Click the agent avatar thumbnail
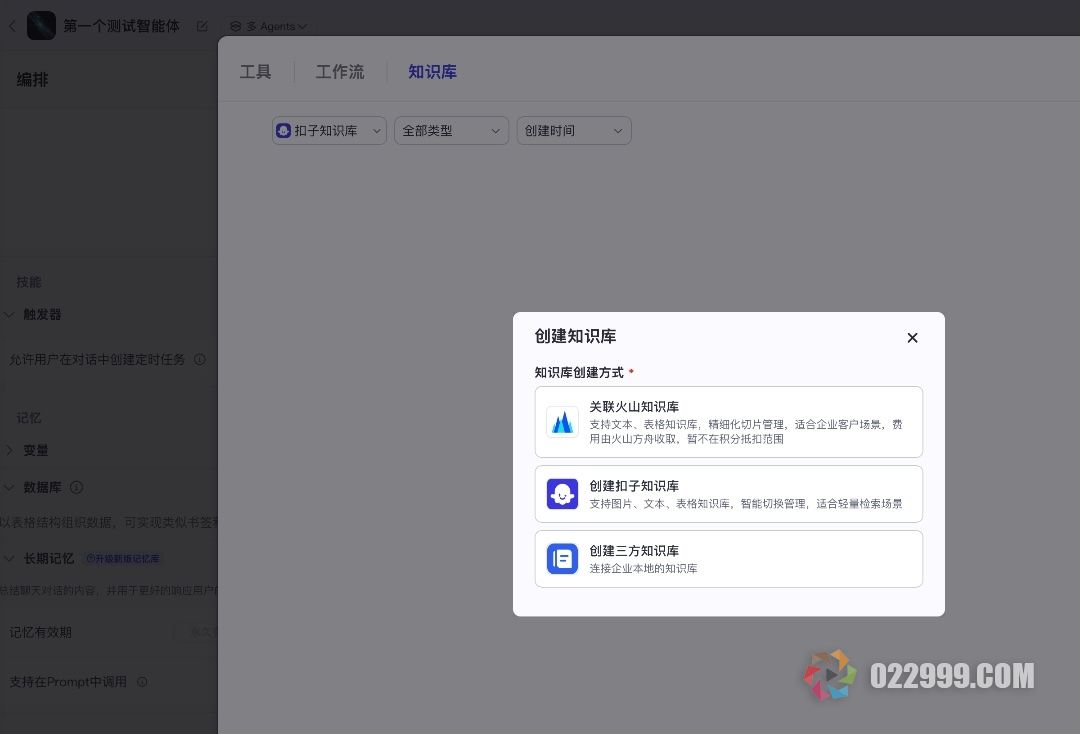 (41, 25)
